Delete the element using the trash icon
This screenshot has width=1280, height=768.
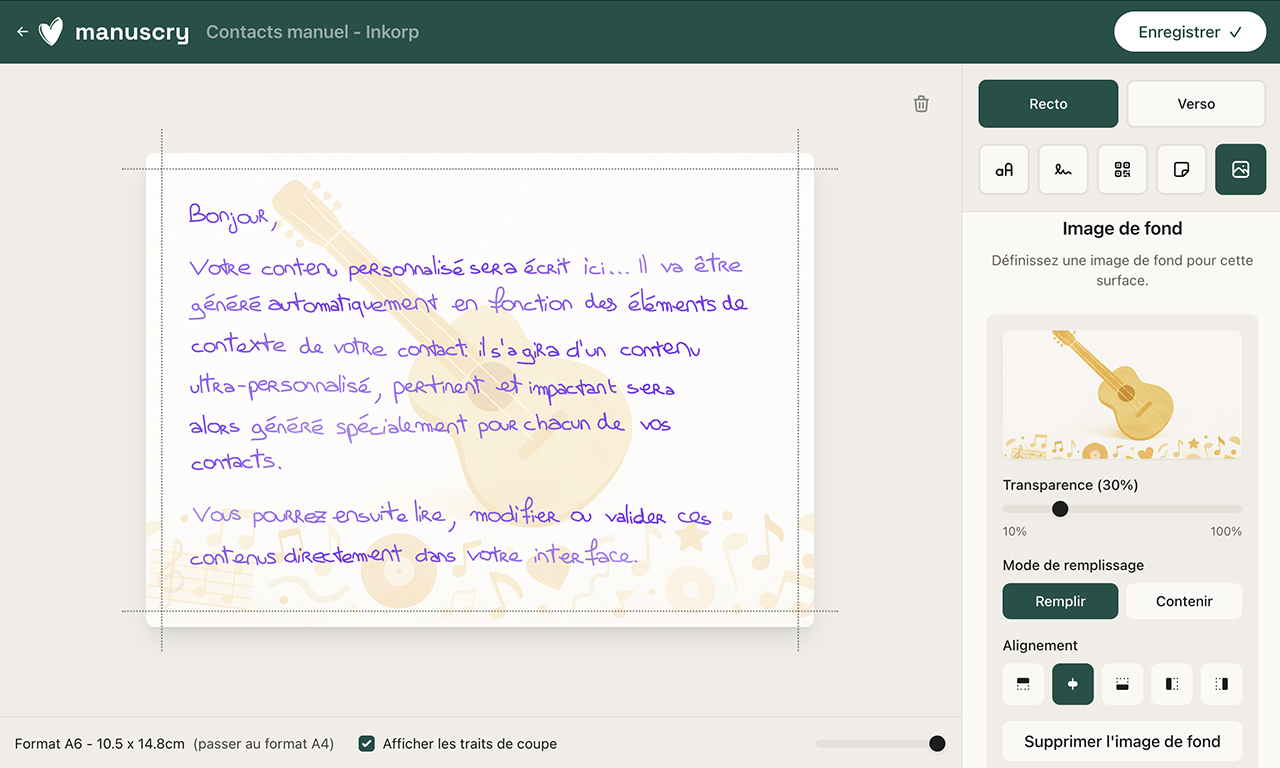pos(921,104)
